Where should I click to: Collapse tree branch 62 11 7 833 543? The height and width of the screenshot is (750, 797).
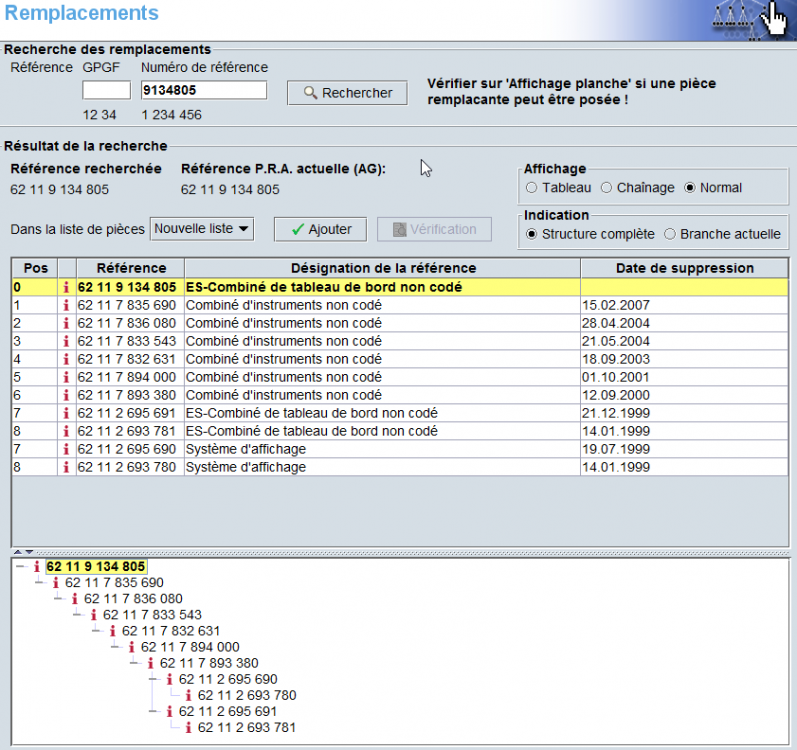click(x=78, y=615)
